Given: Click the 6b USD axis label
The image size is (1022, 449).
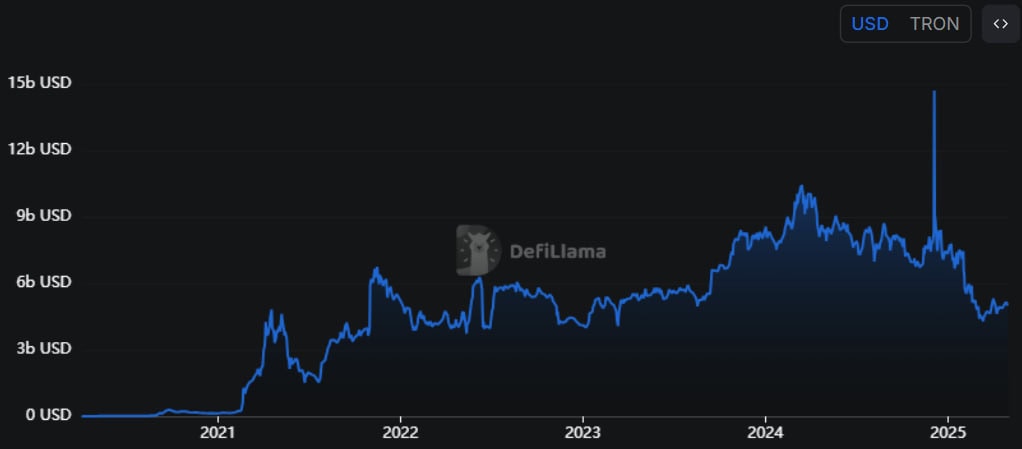Looking at the screenshot, I should (43, 282).
